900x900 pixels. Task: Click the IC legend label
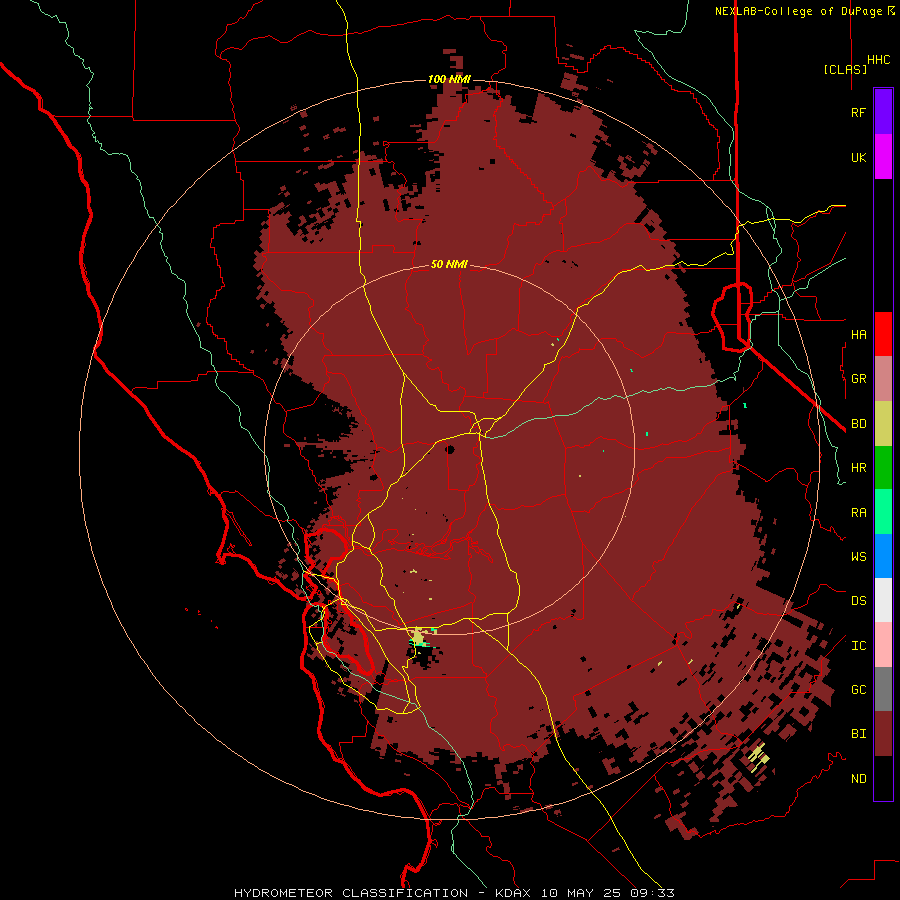pyautogui.click(x=858, y=646)
